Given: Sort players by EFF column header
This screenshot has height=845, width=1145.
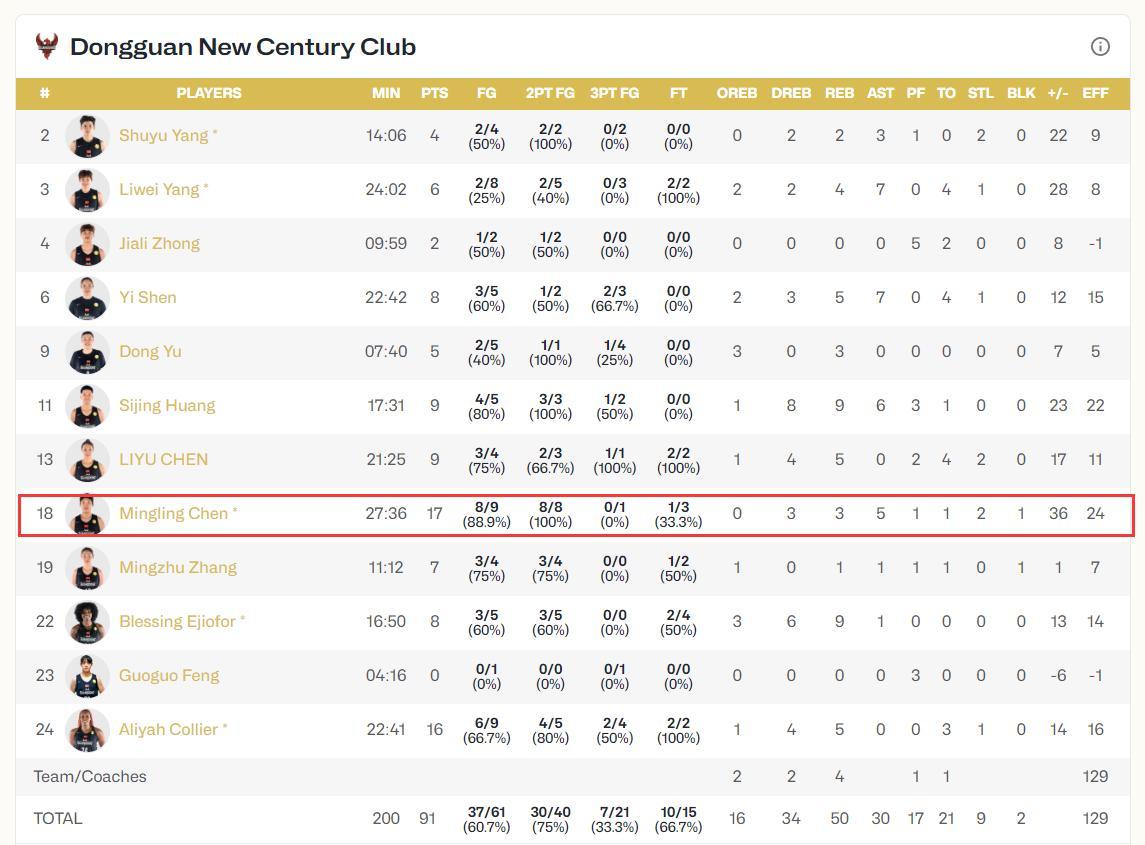Looking at the screenshot, I should 1095,93.
